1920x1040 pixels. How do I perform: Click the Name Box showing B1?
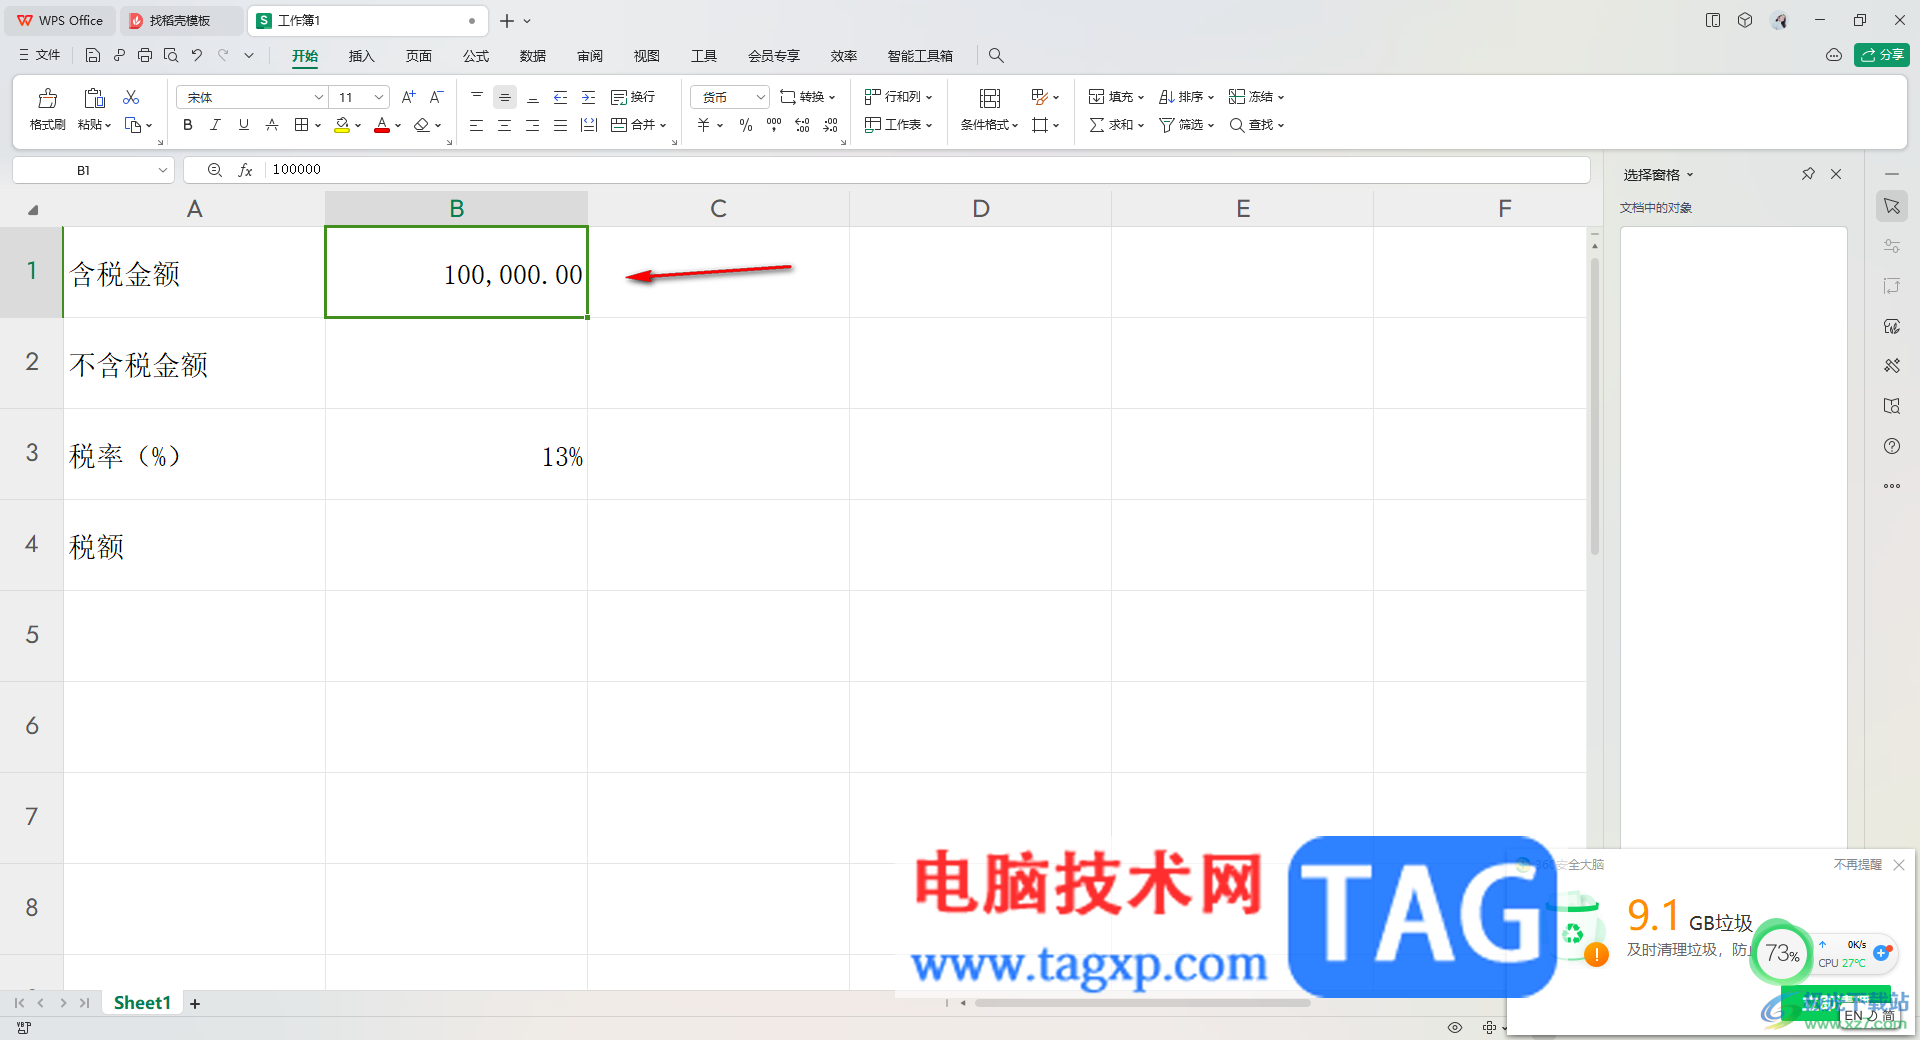[x=93, y=170]
